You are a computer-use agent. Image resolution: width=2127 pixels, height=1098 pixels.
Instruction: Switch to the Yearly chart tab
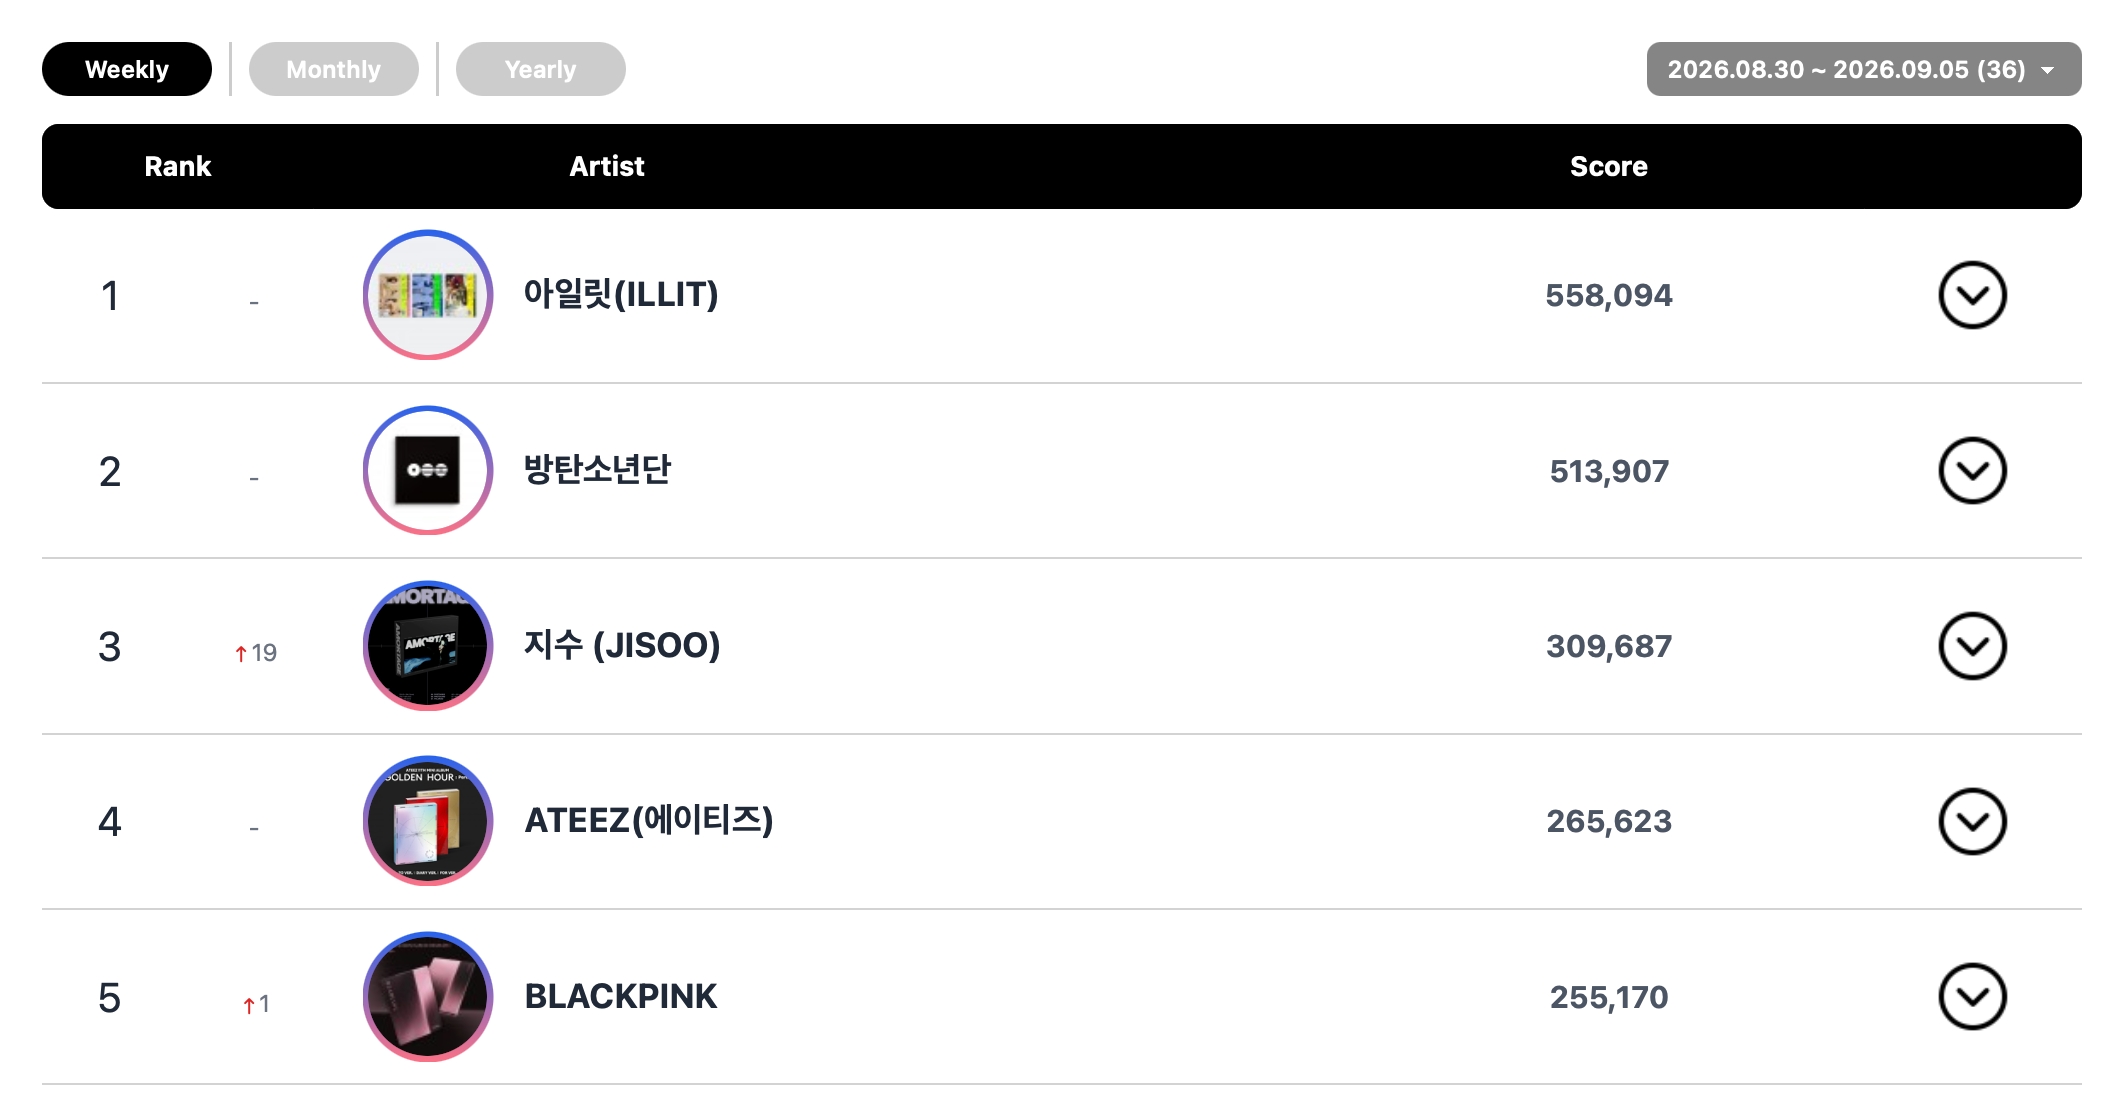tap(540, 69)
